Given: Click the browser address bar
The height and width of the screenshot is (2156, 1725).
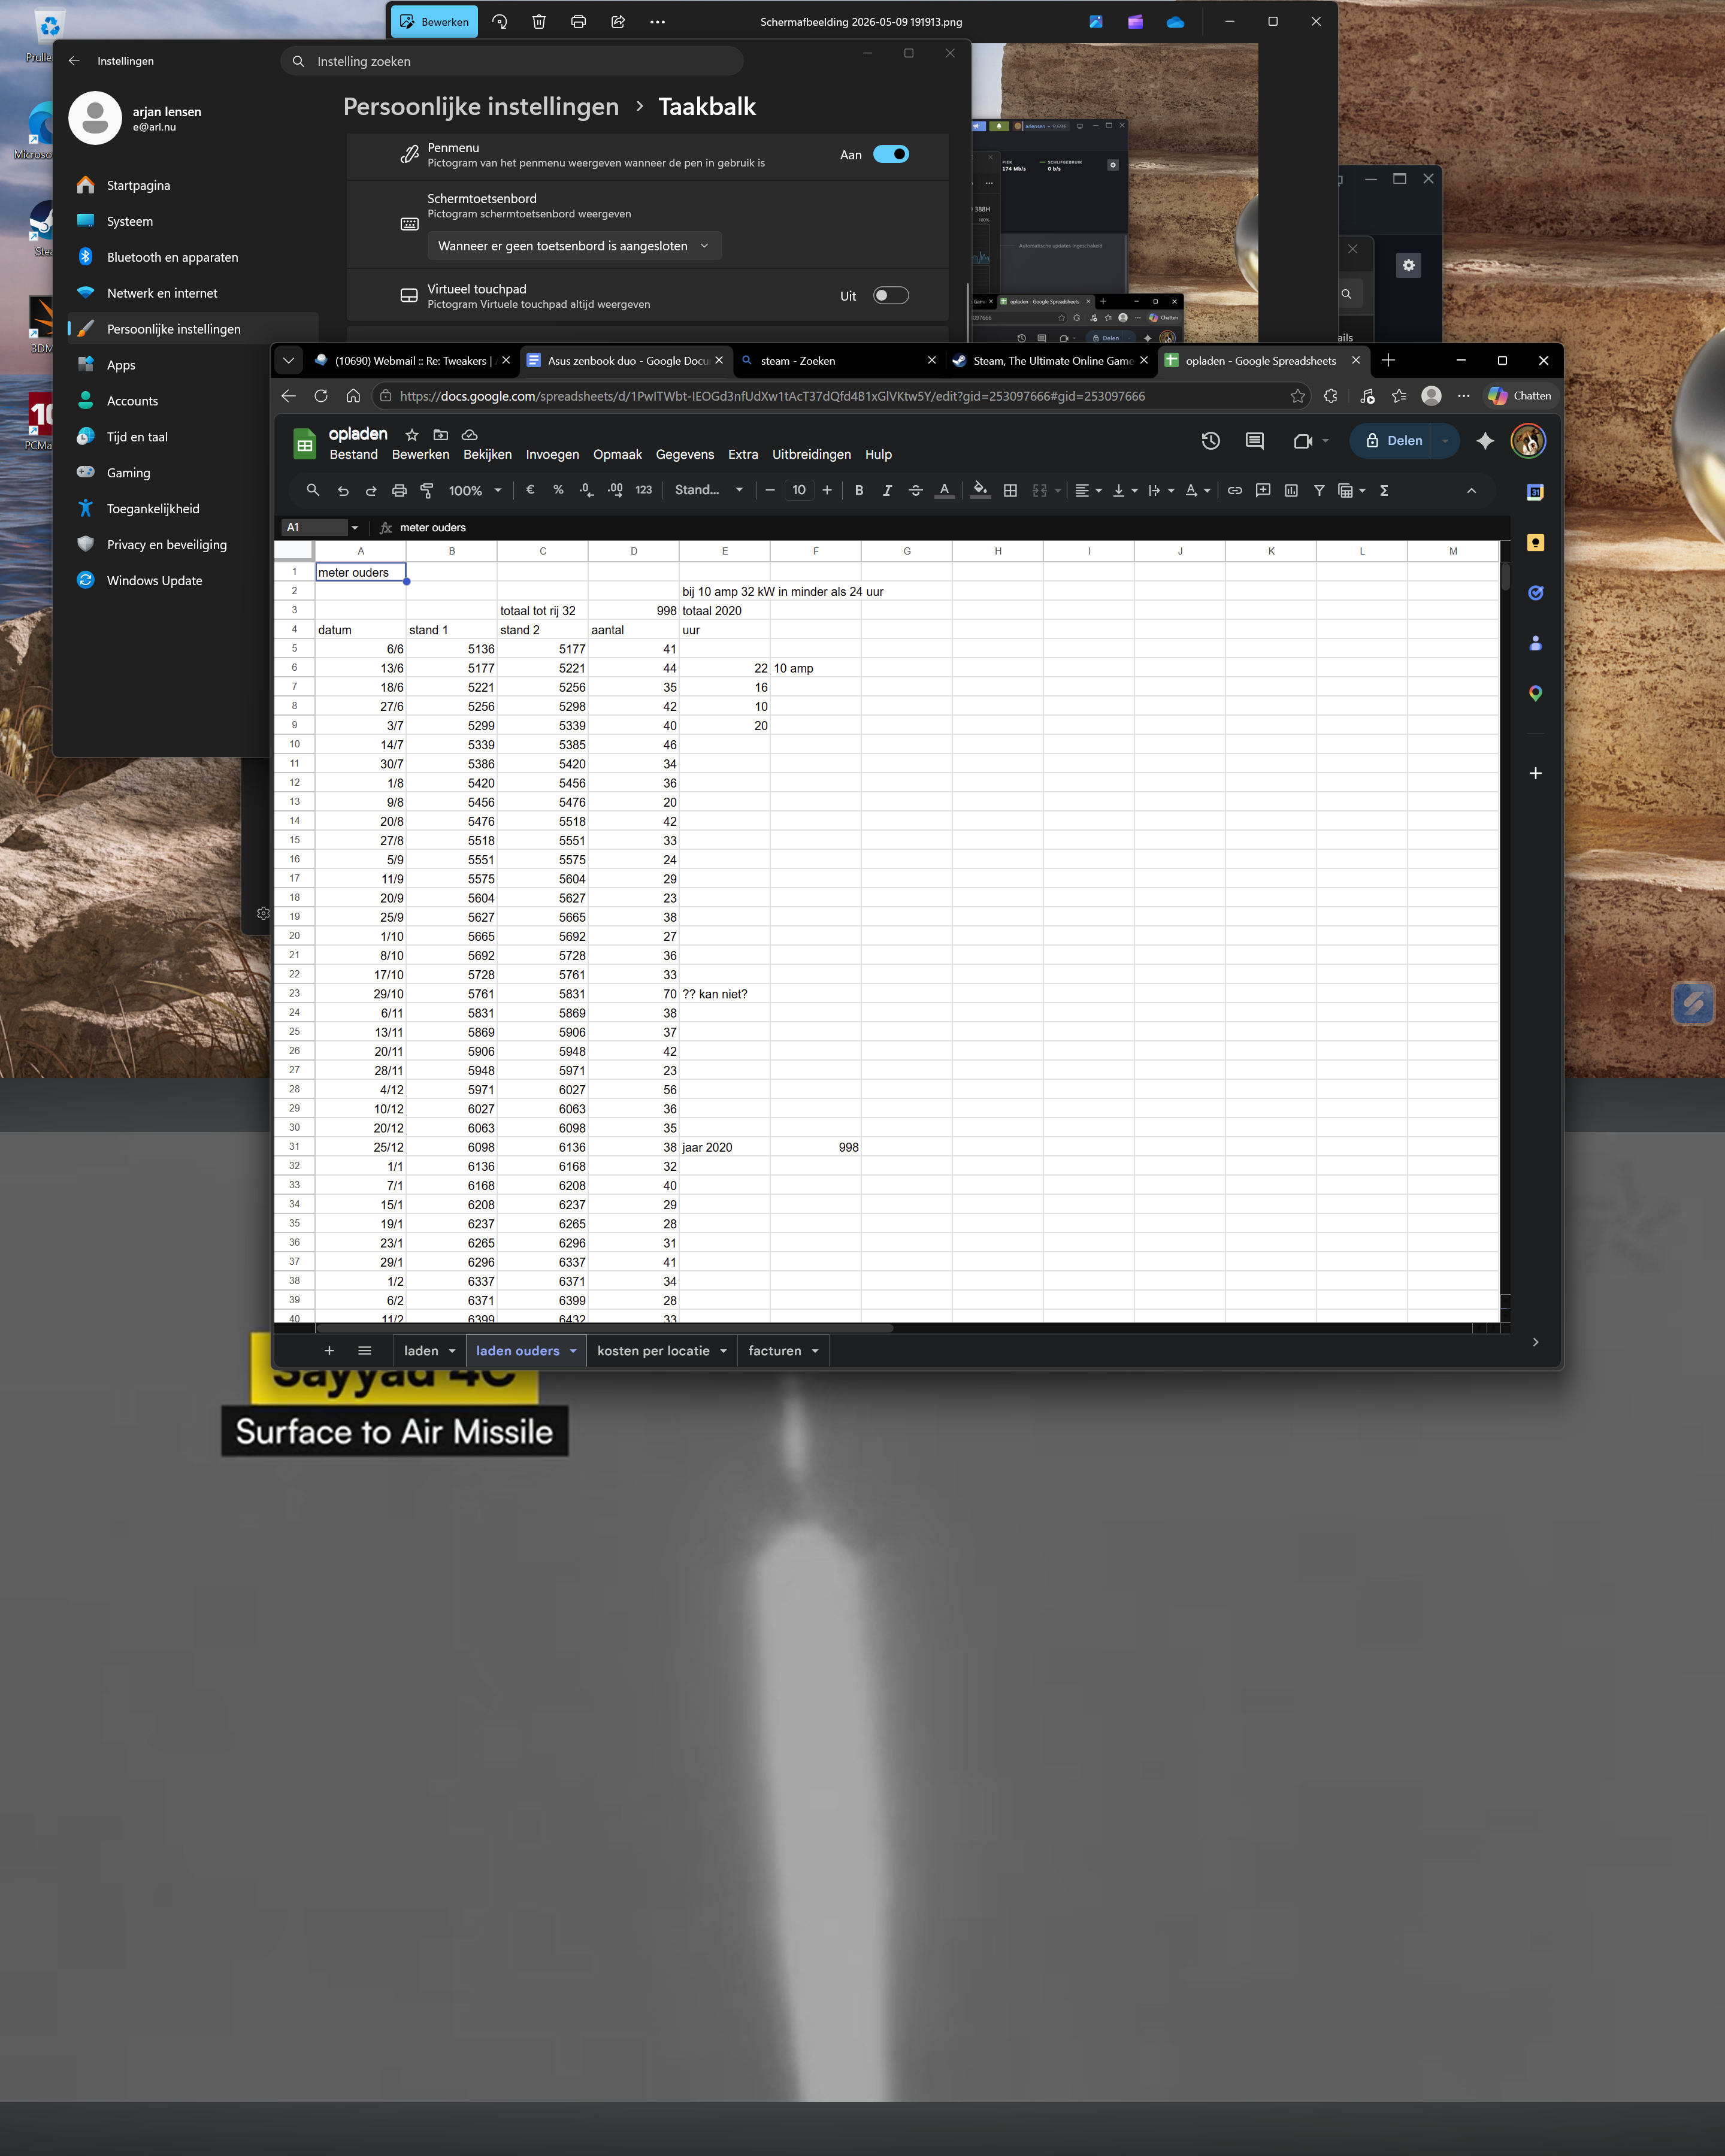Looking at the screenshot, I should 840,396.
